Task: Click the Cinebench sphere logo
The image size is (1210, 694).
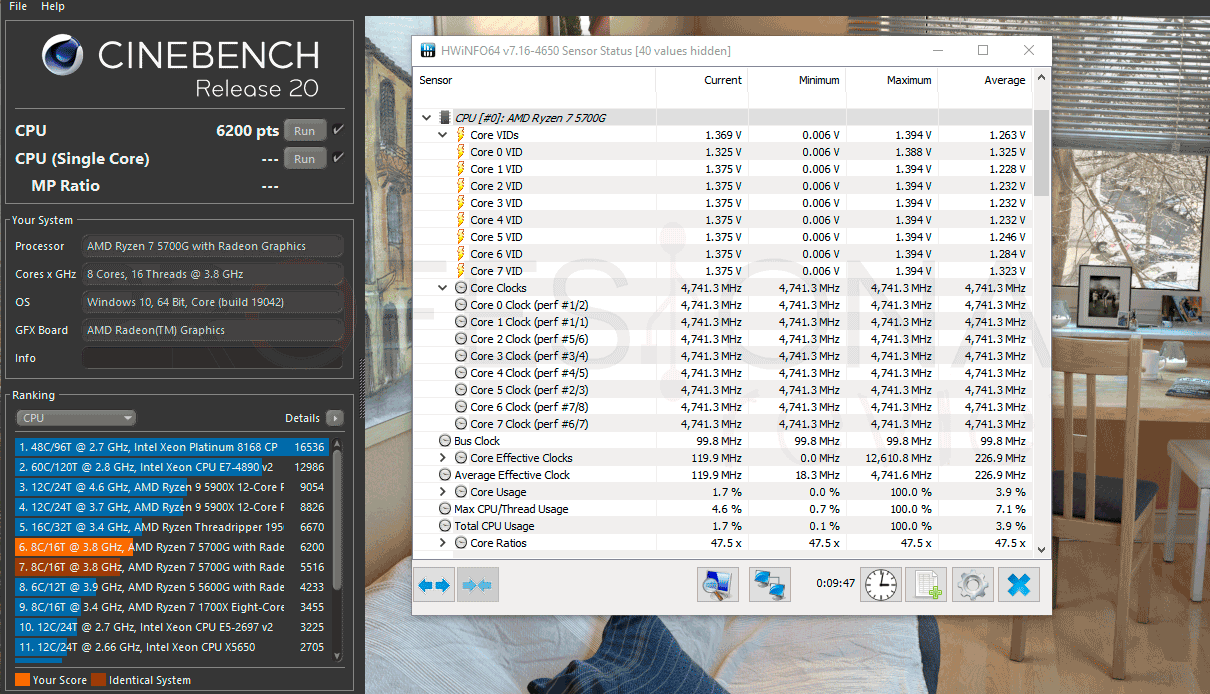Action: click(63, 55)
